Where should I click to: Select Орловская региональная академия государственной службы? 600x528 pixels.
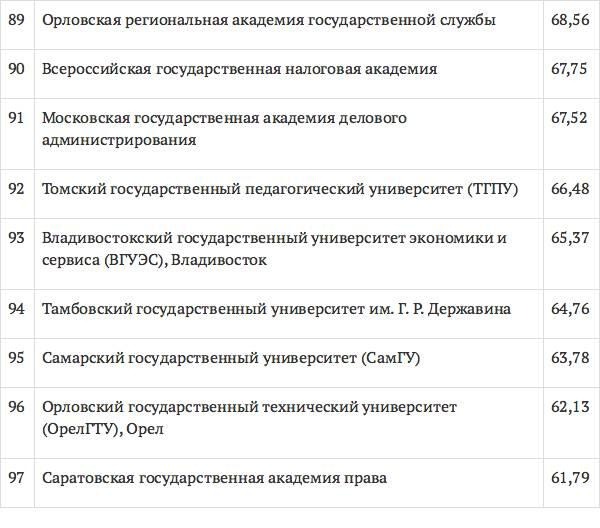tap(269, 20)
